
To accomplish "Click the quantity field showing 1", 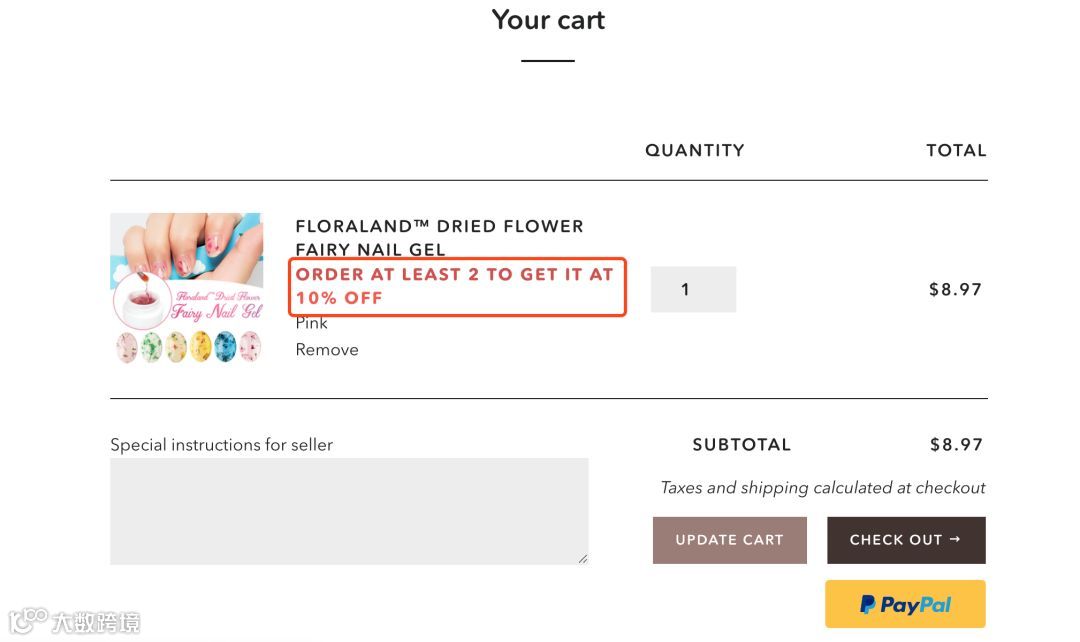I will click(693, 289).
